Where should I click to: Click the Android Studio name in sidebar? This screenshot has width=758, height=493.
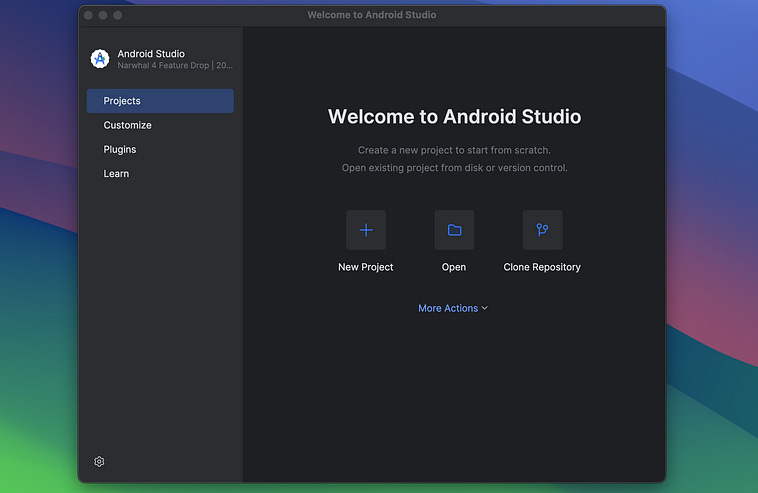point(151,54)
